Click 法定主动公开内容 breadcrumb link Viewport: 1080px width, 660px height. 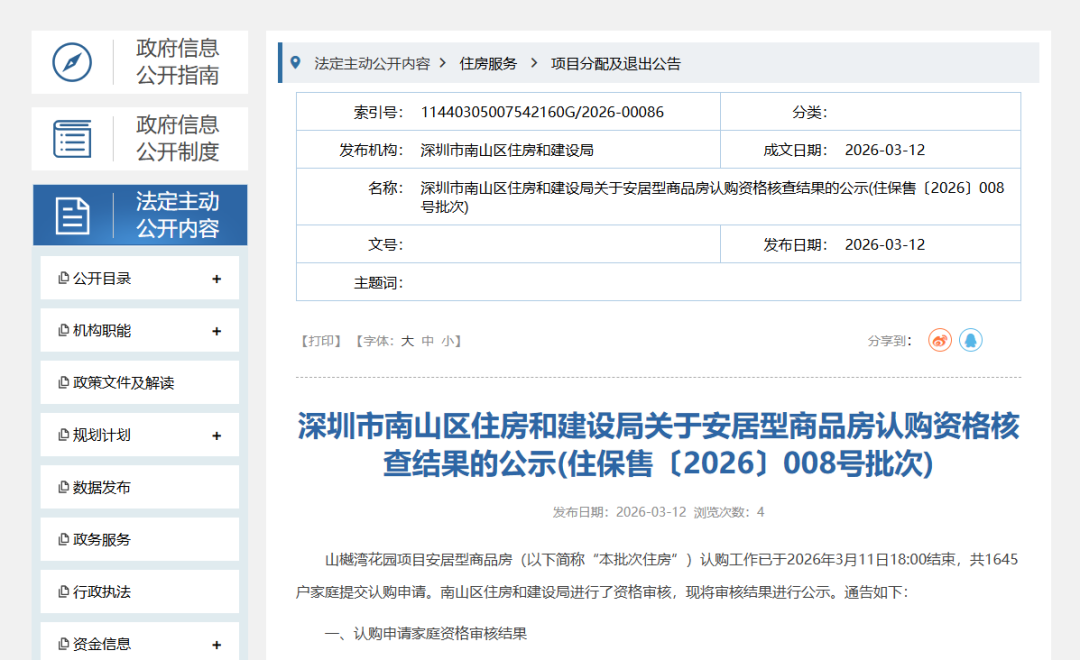tap(372, 63)
